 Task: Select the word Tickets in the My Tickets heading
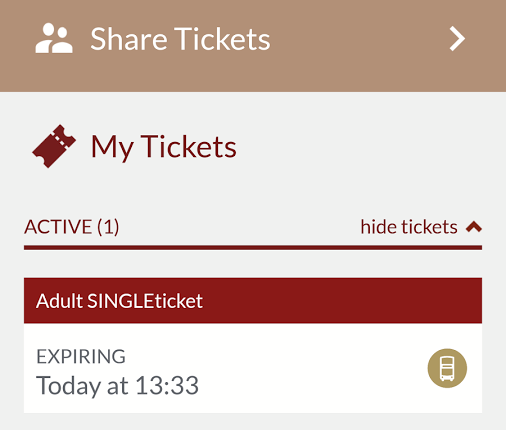pos(189,146)
